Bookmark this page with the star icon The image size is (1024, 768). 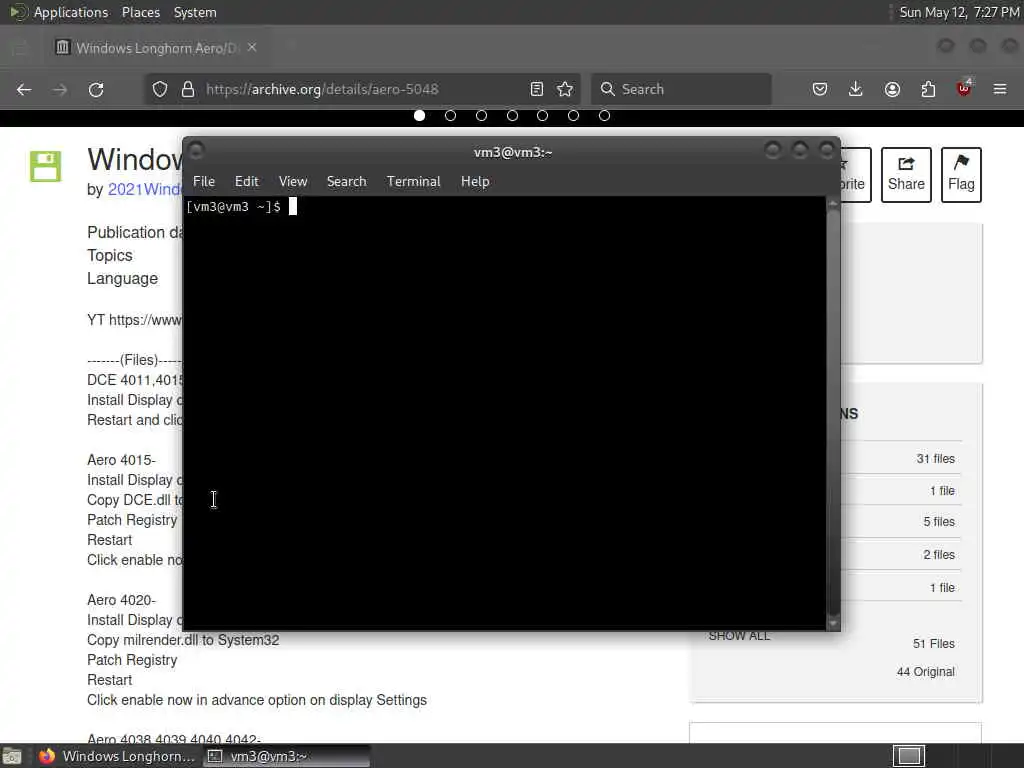coord(565,89)
